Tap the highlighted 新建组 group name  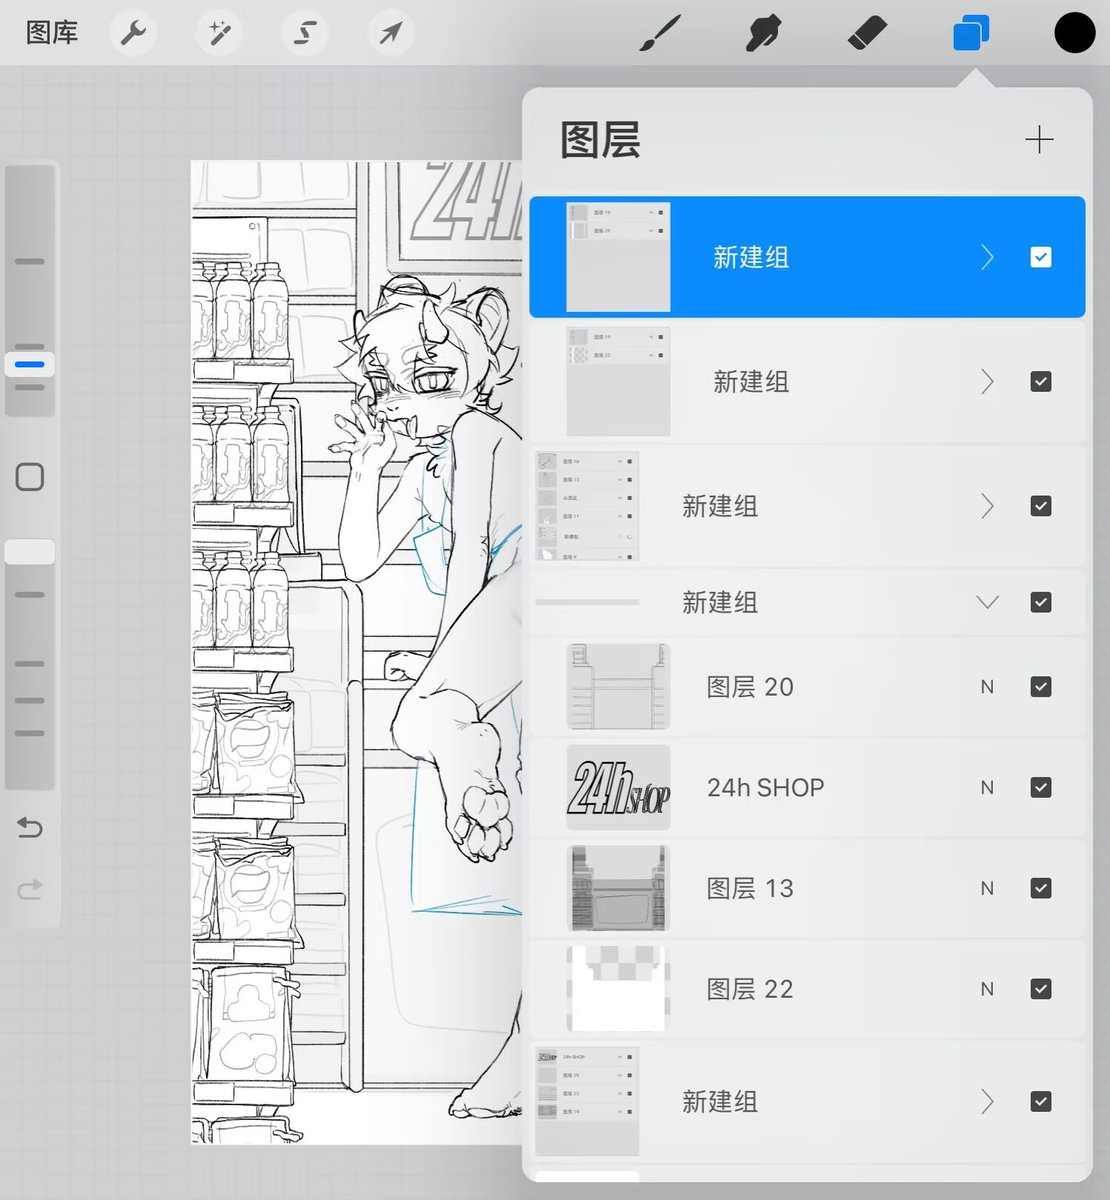coord(751,257)
